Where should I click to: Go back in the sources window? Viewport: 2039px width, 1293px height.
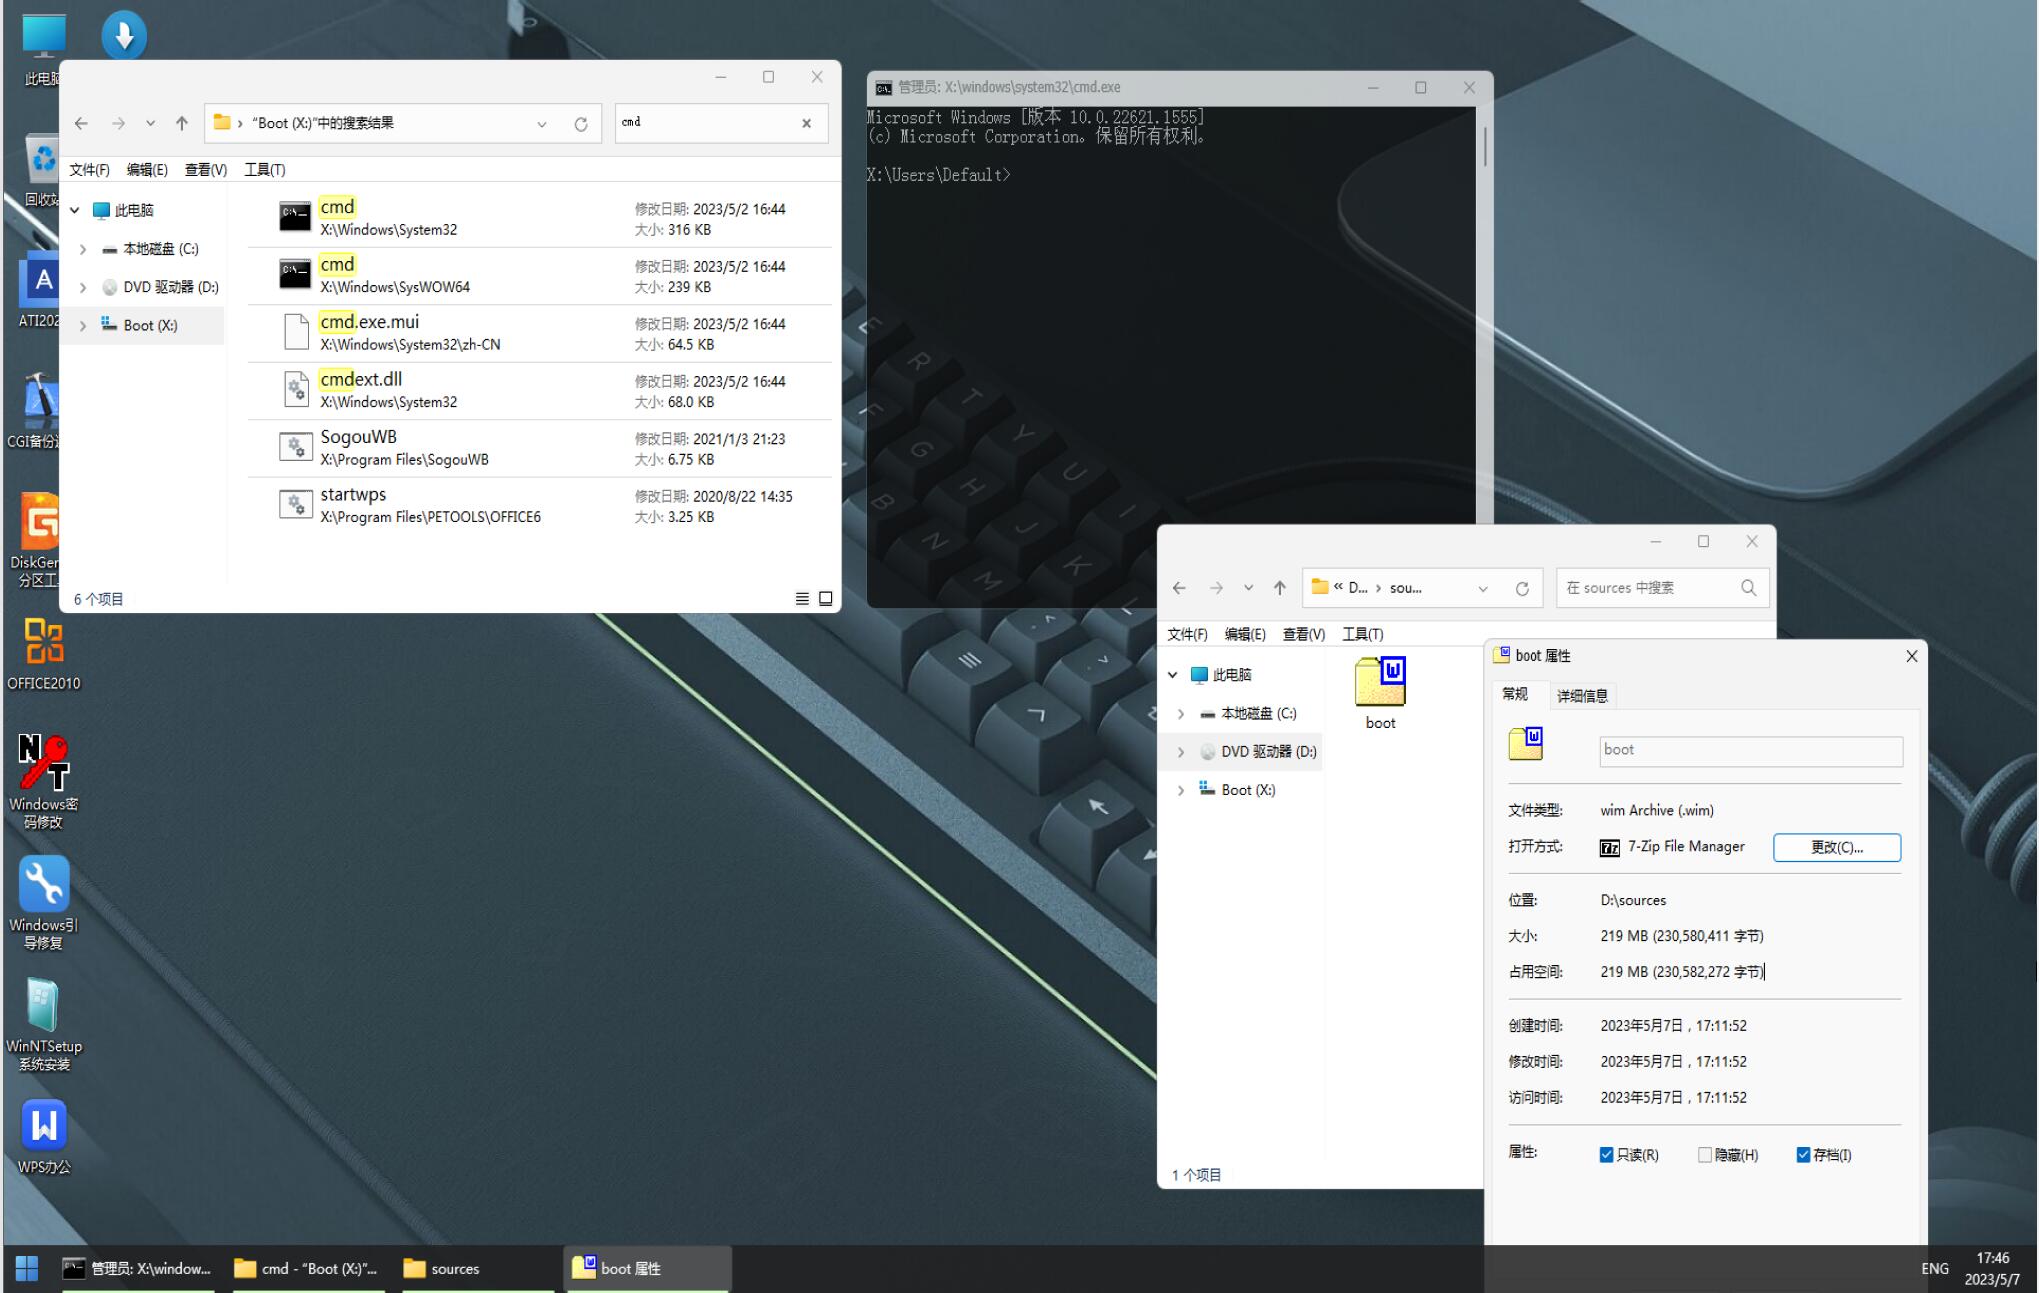coord(1179,588)
